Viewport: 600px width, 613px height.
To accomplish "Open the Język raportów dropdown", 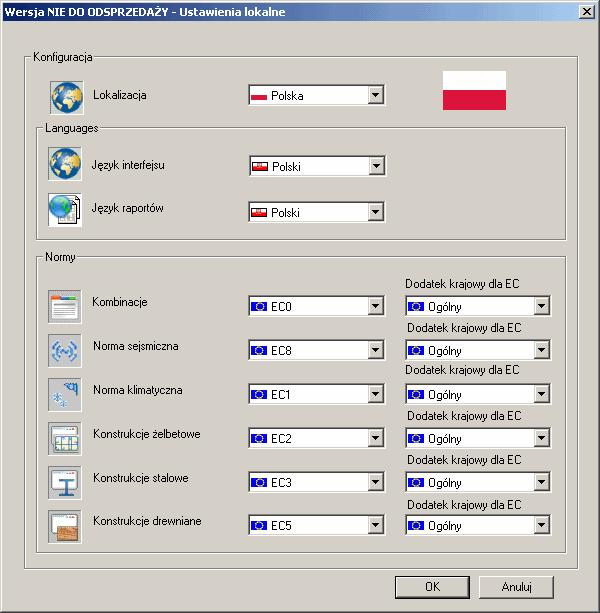I will coord(317,212).
